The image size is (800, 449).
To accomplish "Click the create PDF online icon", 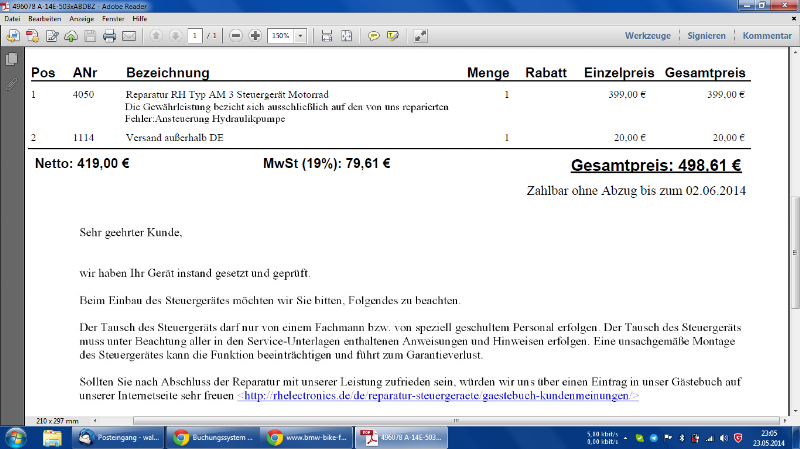I will pyautogui.click(x=32, y=36).
